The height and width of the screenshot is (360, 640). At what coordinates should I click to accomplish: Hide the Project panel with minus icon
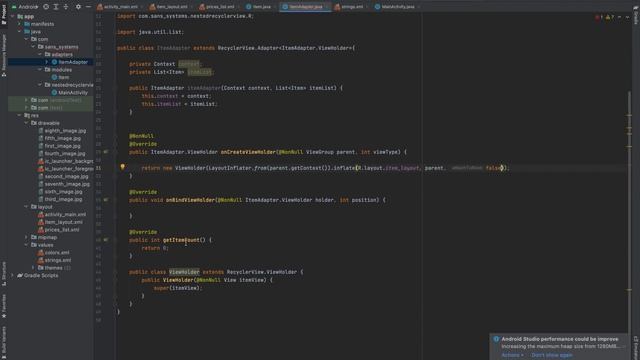(88, 7)
